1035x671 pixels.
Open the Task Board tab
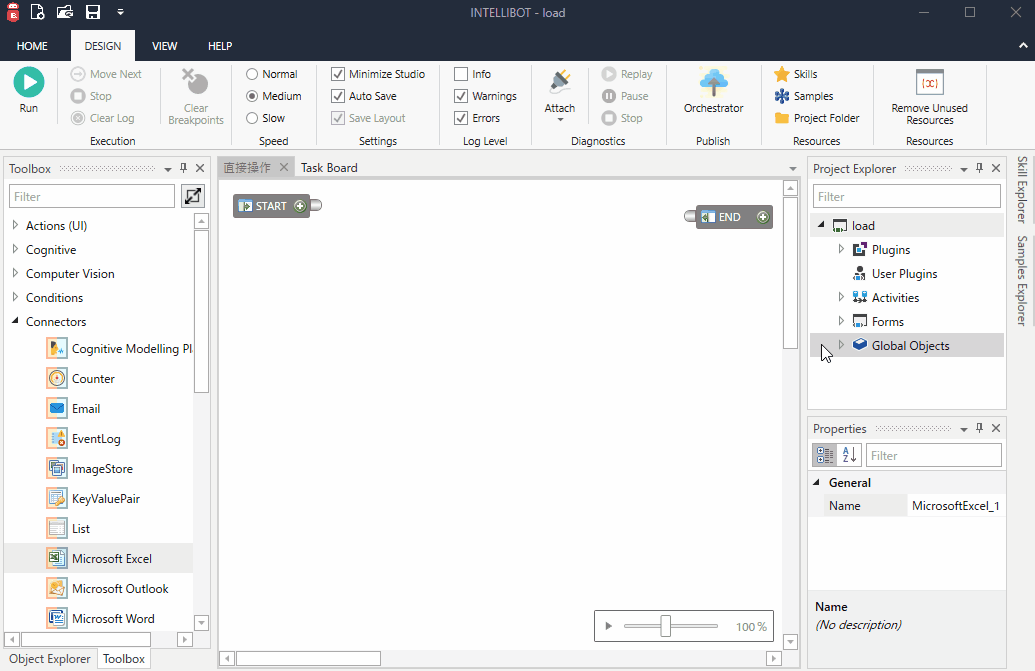tap(328, 167)
